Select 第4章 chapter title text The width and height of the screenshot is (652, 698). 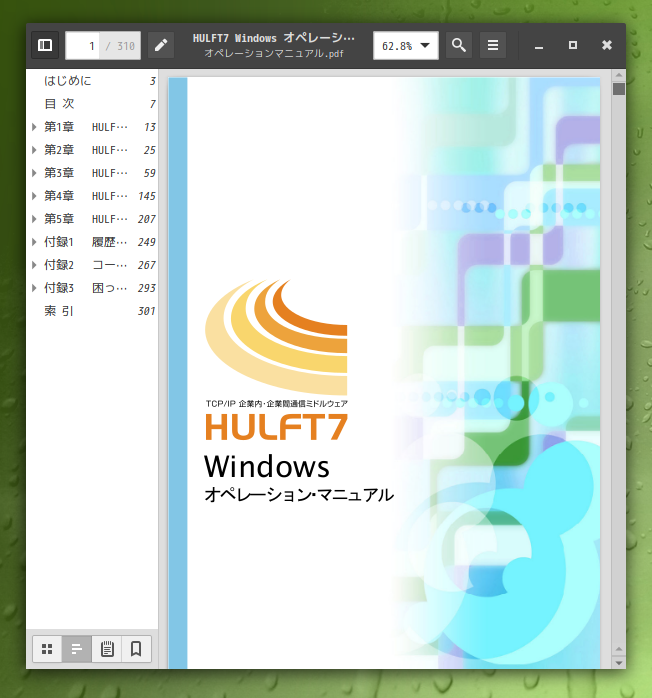click(86, 196)
